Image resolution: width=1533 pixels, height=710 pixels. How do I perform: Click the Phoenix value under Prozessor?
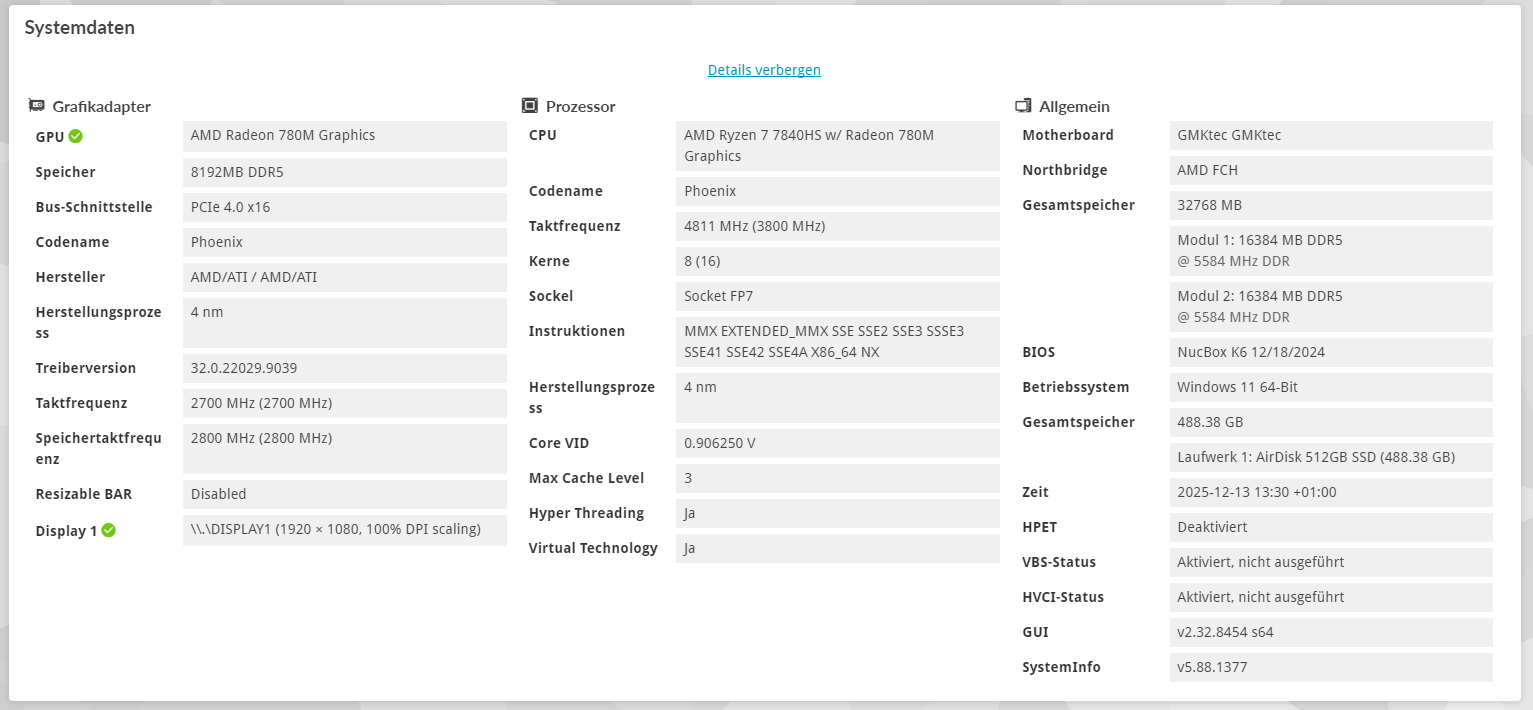coord(838,191)
